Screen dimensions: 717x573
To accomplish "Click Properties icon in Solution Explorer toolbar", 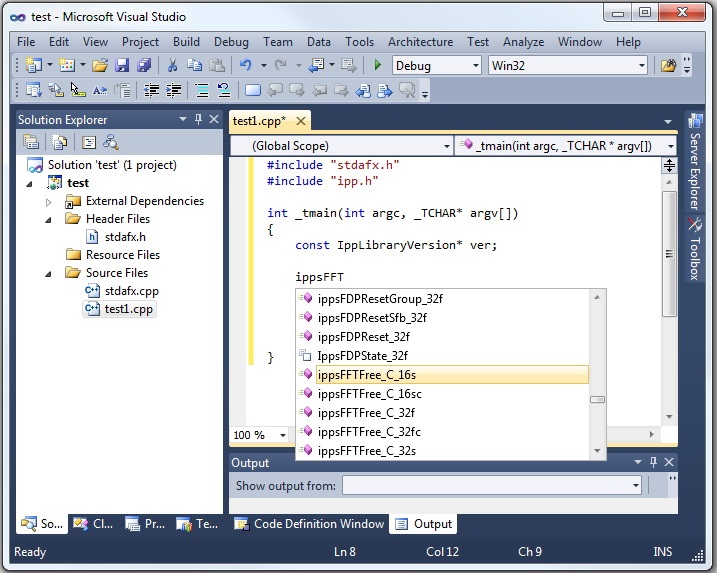I will click(31, 142).
